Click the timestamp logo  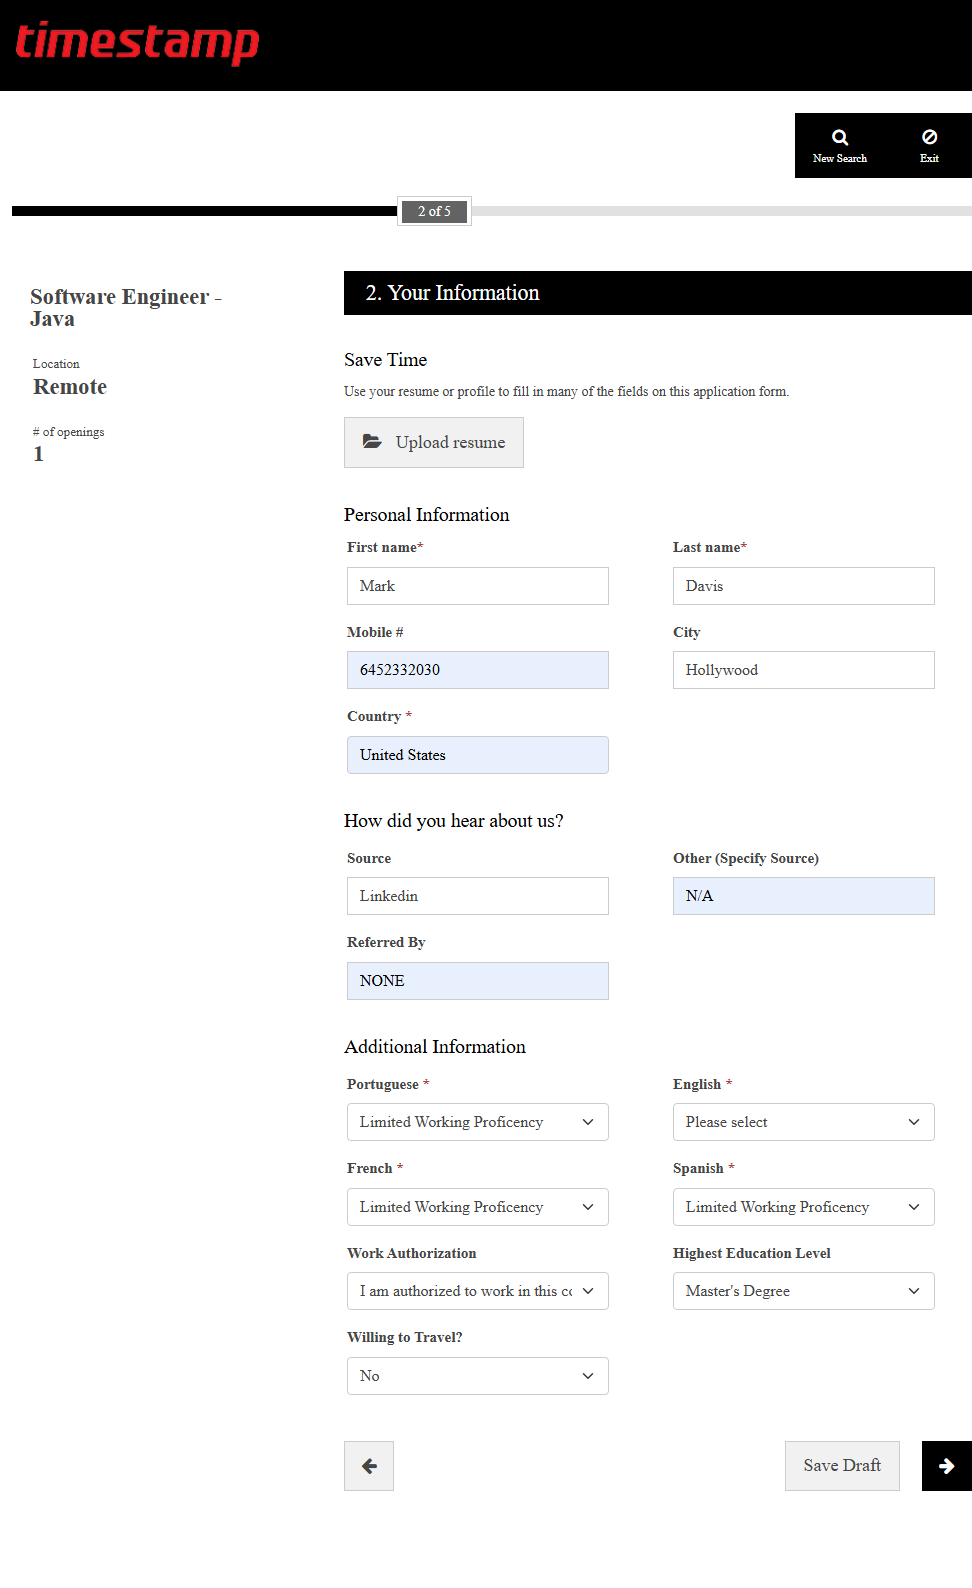coord(137,42)
